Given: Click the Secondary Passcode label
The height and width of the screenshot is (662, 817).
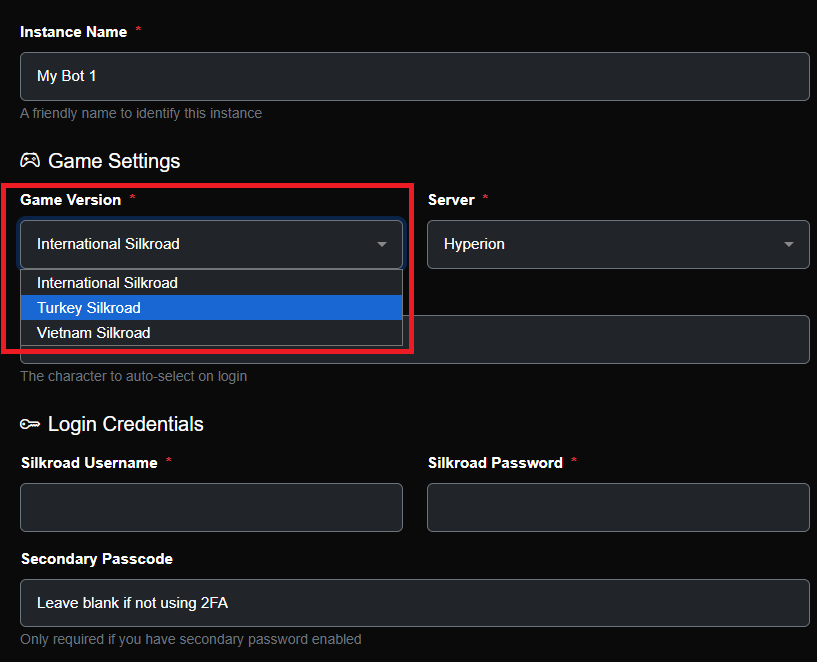Looking at the screenshot, I should click(96, 559).
